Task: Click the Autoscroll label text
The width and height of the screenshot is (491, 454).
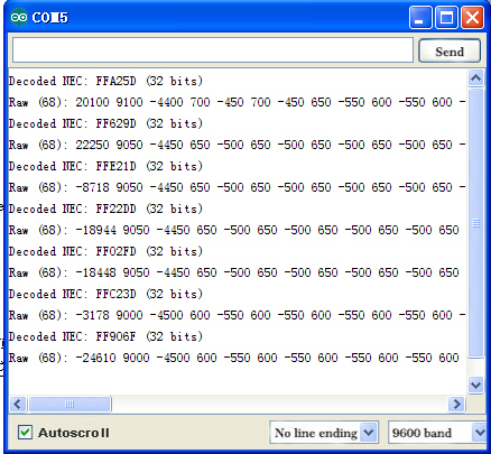Action: pyautogui.click(x=73, y=433)
